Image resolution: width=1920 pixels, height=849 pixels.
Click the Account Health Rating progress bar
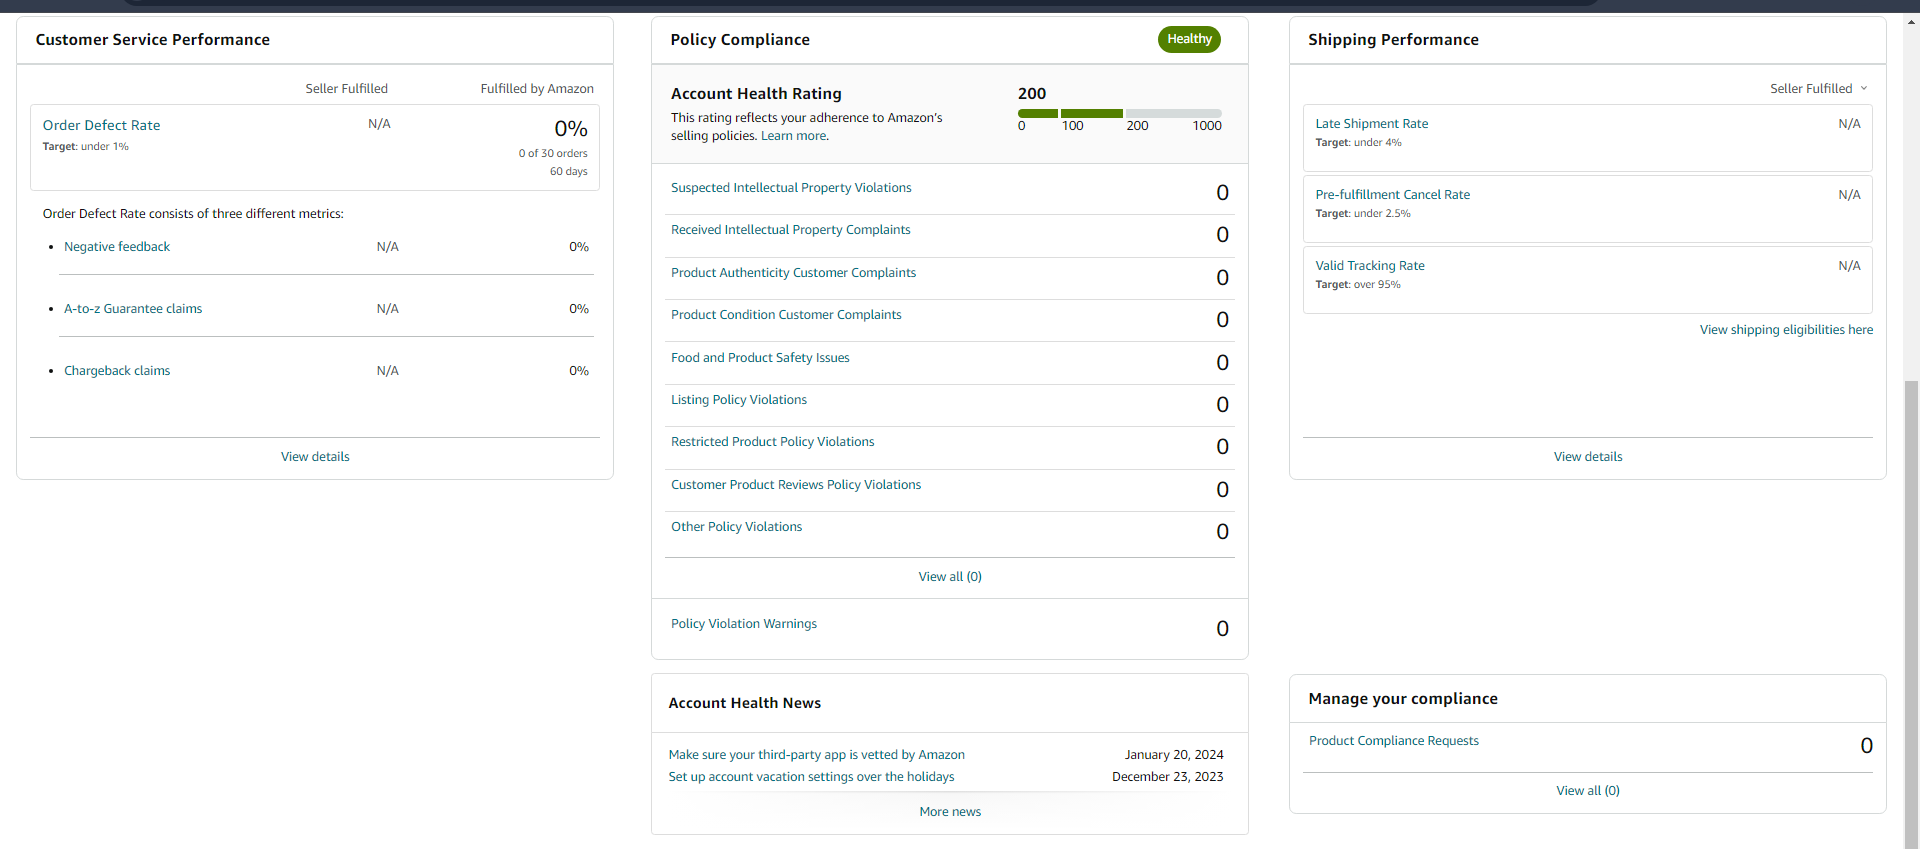(x=1120, y=113)
